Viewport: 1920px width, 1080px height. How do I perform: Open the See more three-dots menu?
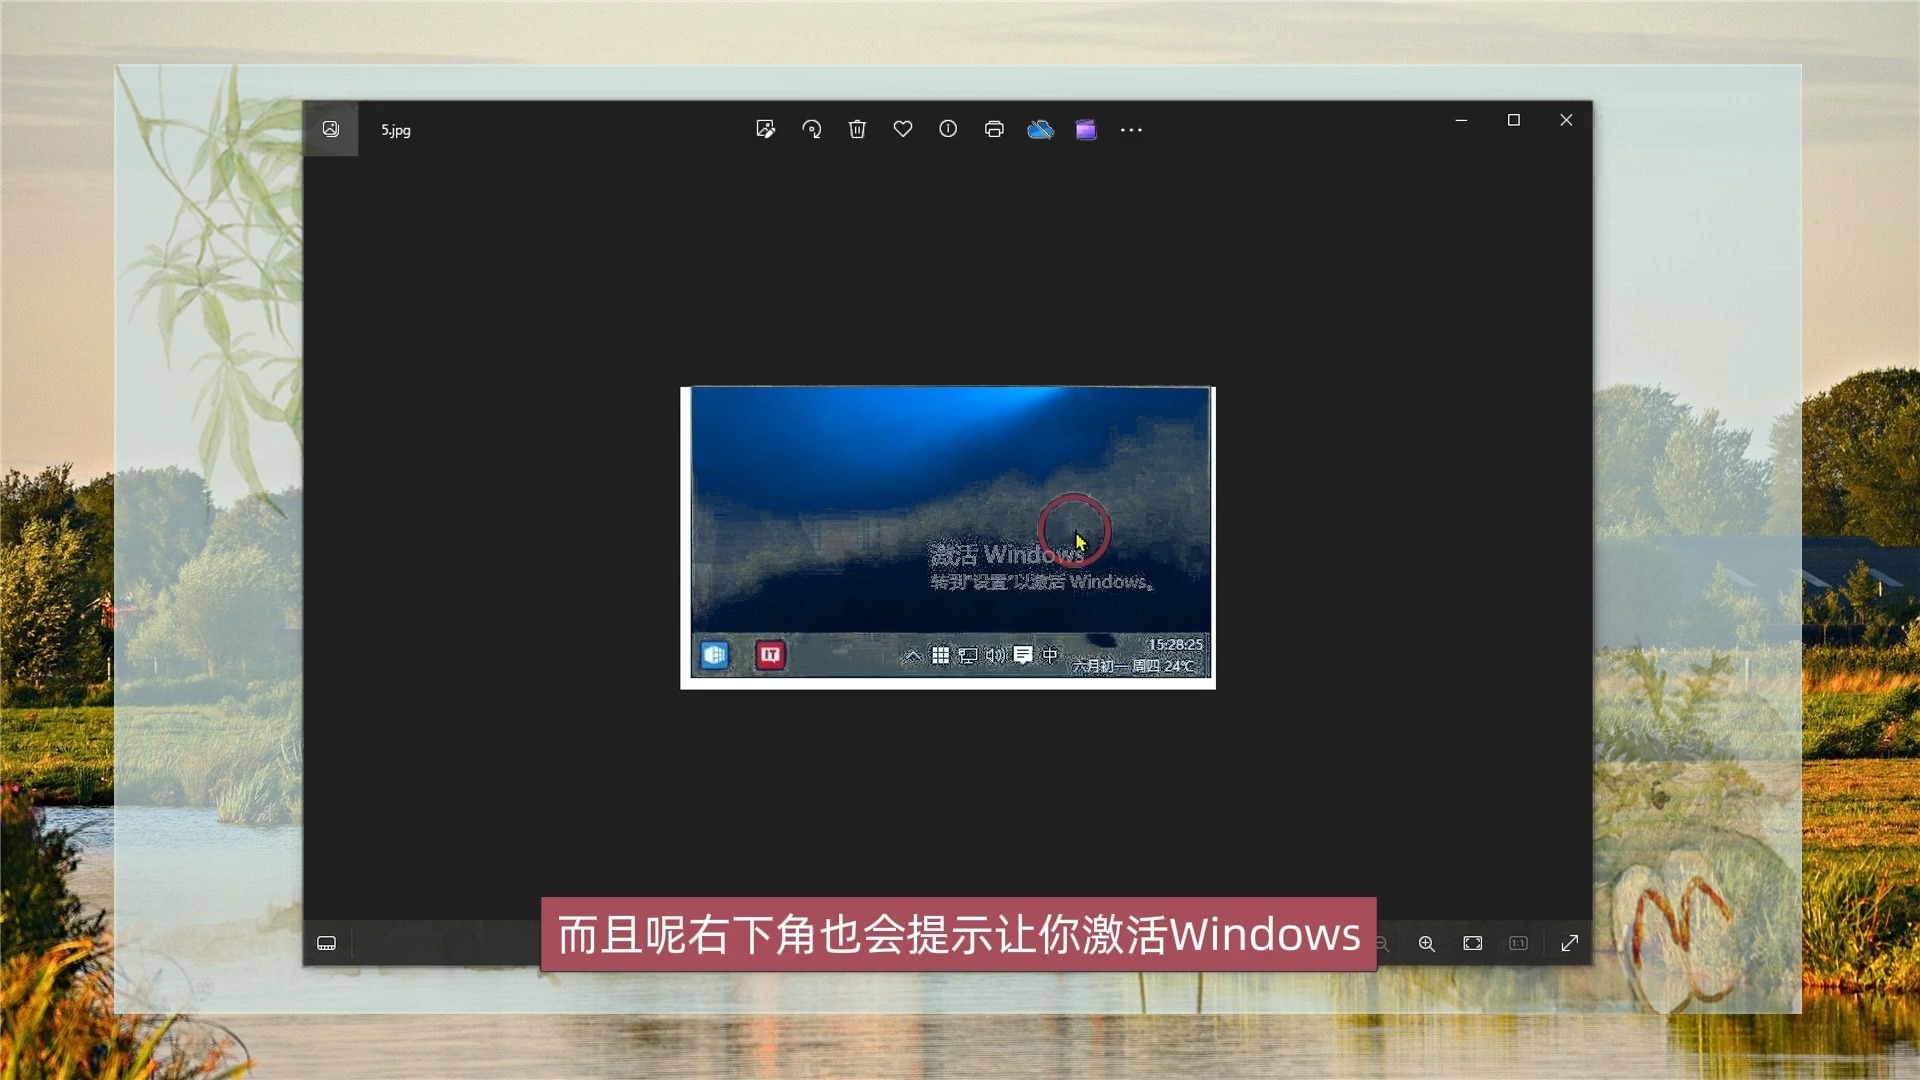coord(1131,130)
